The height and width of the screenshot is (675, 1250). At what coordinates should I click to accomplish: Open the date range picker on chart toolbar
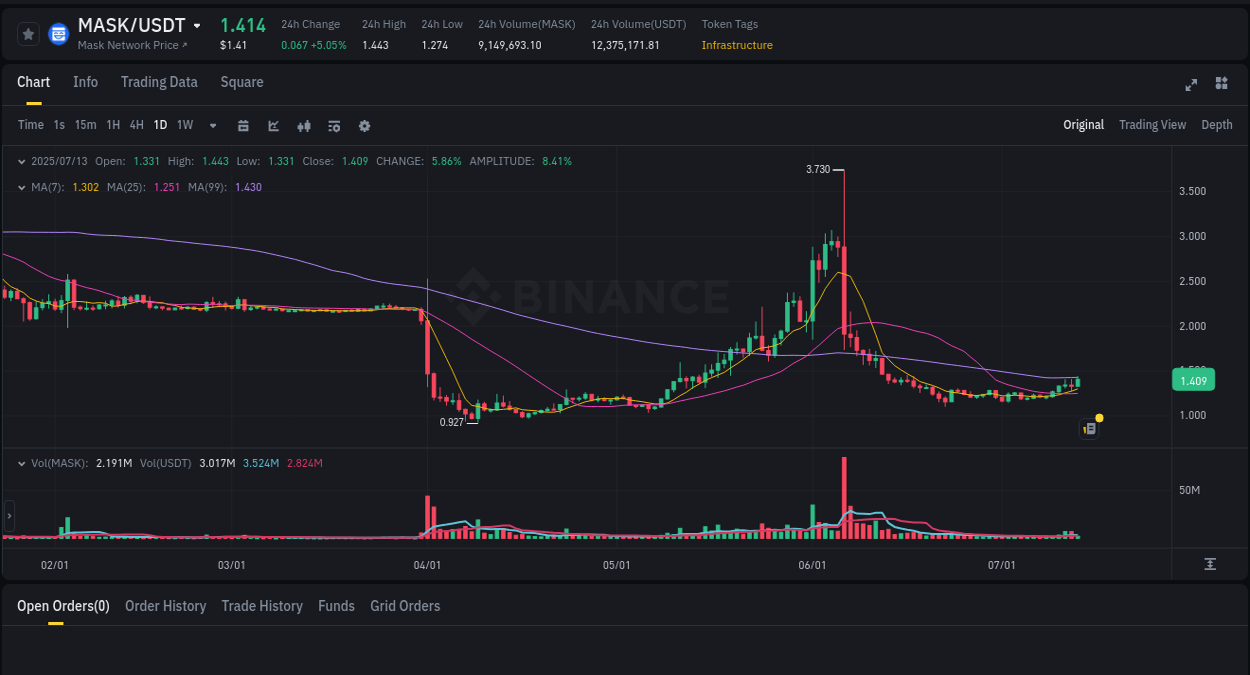(x=243, y=125)
